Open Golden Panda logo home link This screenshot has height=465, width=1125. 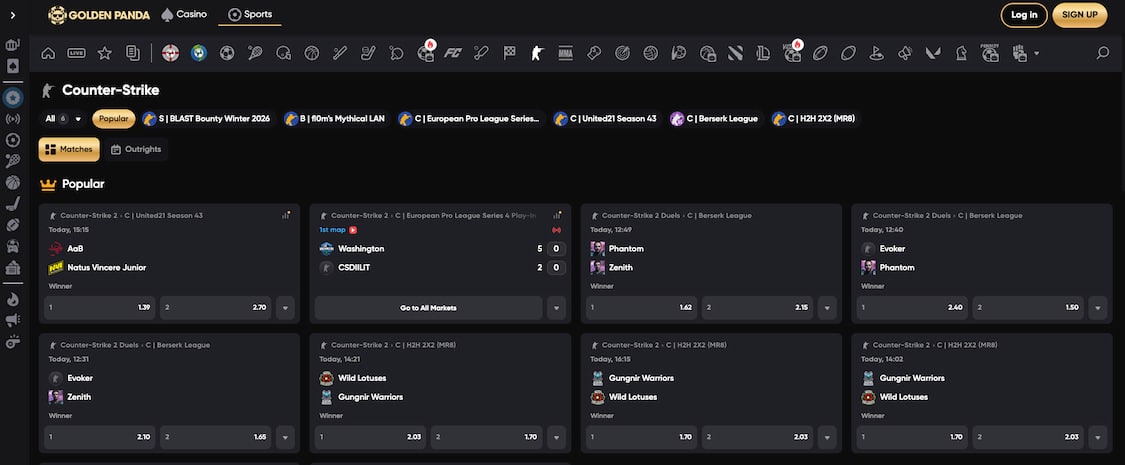click(x=99, y=15)
